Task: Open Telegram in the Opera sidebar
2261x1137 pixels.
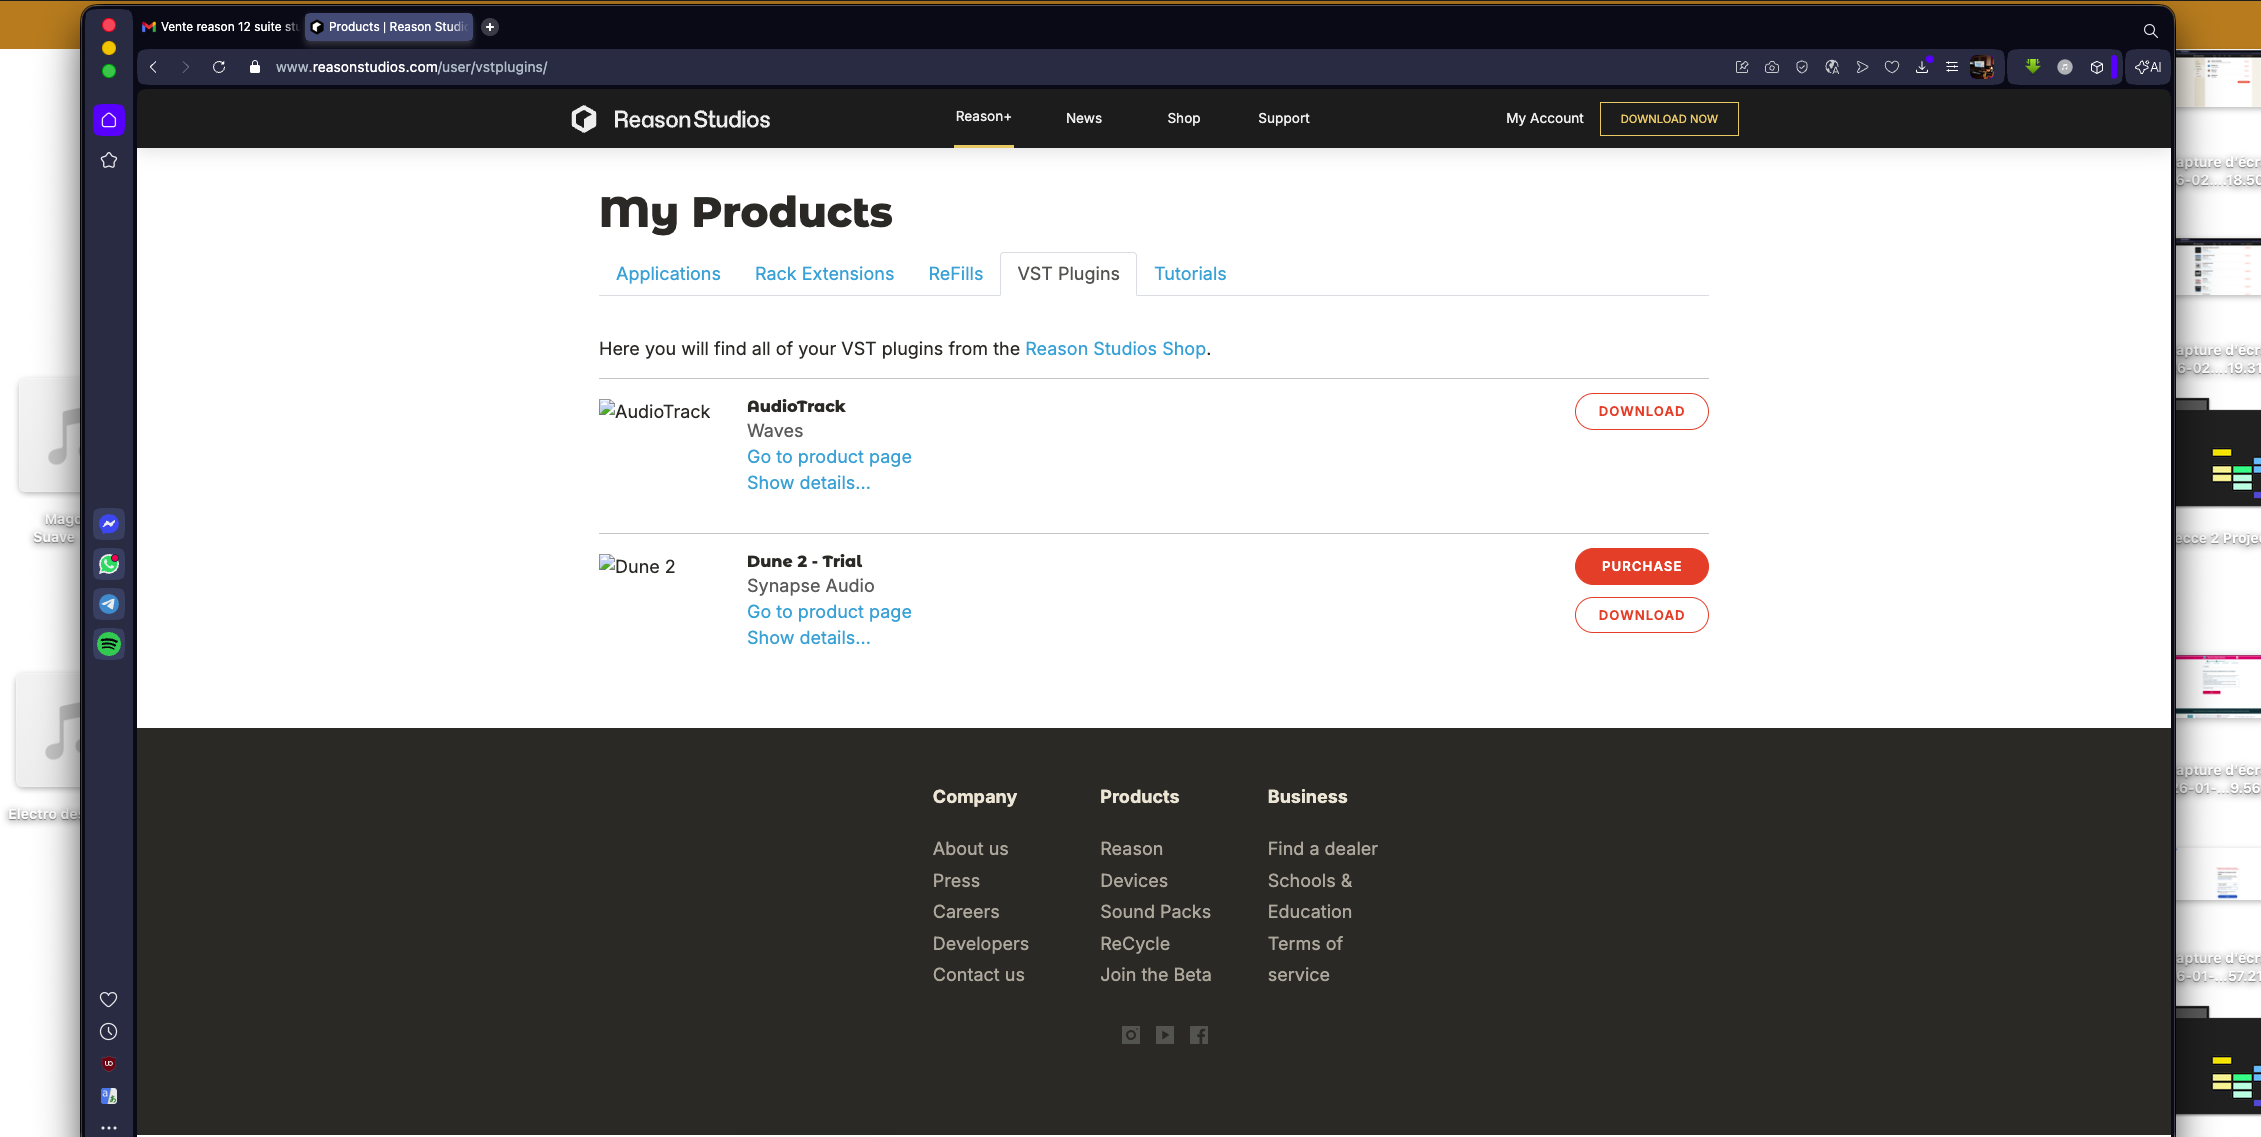Action: pos(109,604)
